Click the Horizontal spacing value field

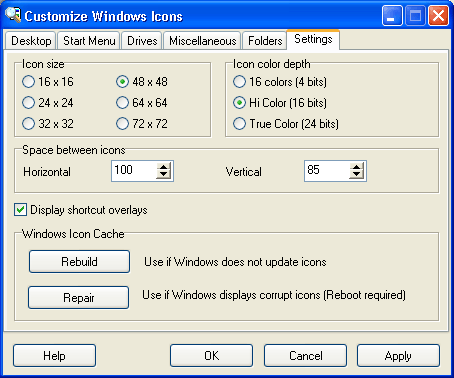point(134,171)
